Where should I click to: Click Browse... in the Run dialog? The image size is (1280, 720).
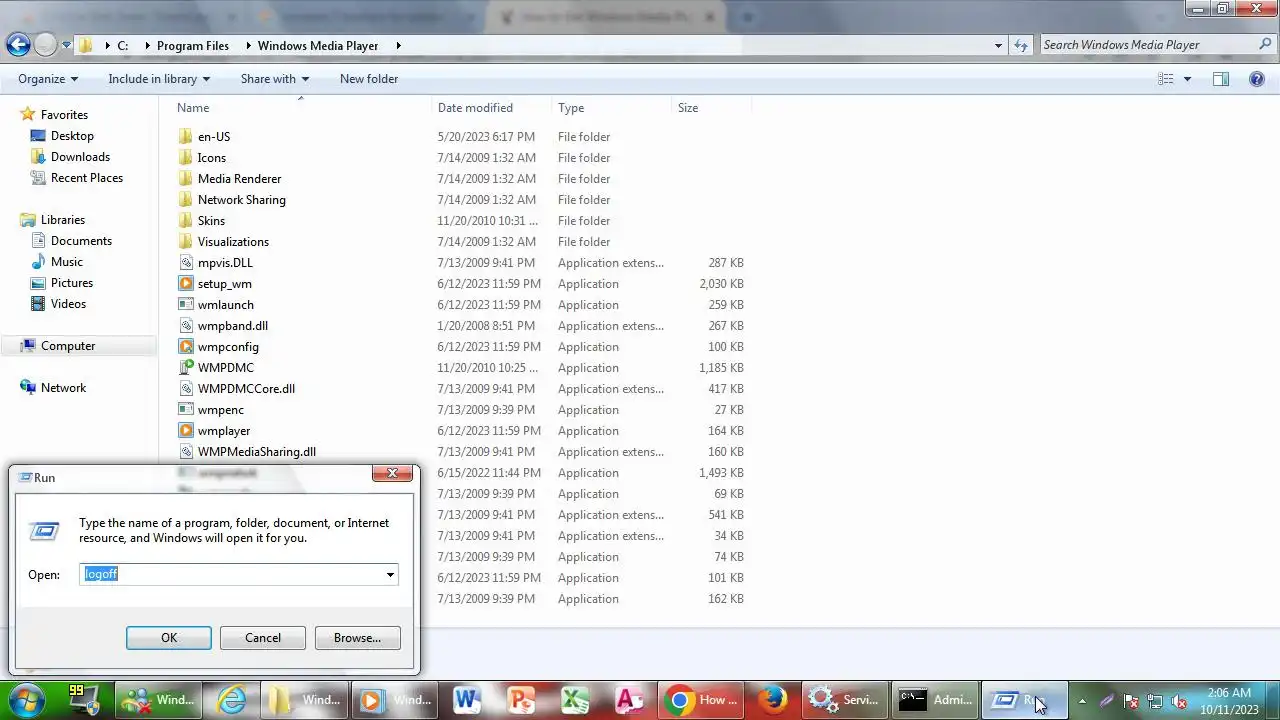[357, 638]
